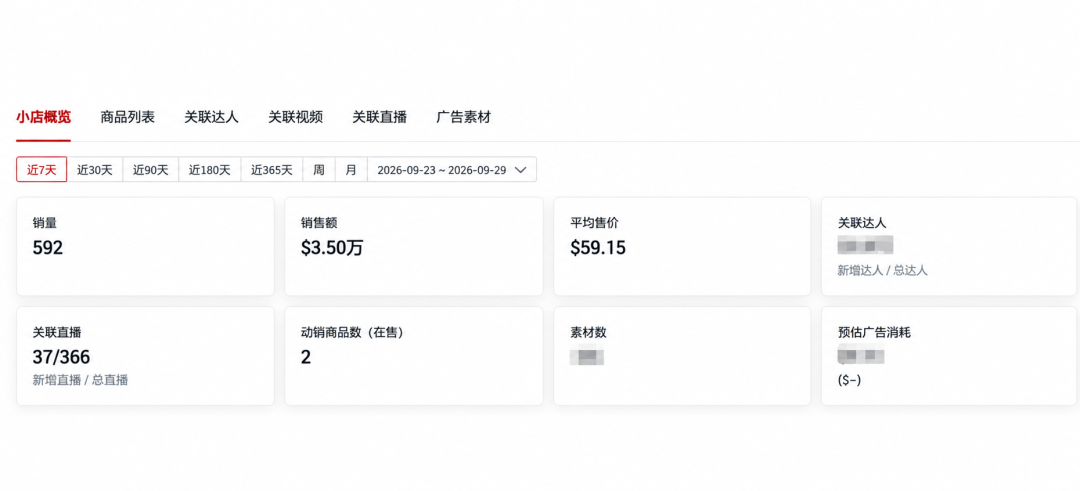The image size is (1080, 491).
Task: Click the 销售额 value $3.50万
Action: click(x=332, y=248)
